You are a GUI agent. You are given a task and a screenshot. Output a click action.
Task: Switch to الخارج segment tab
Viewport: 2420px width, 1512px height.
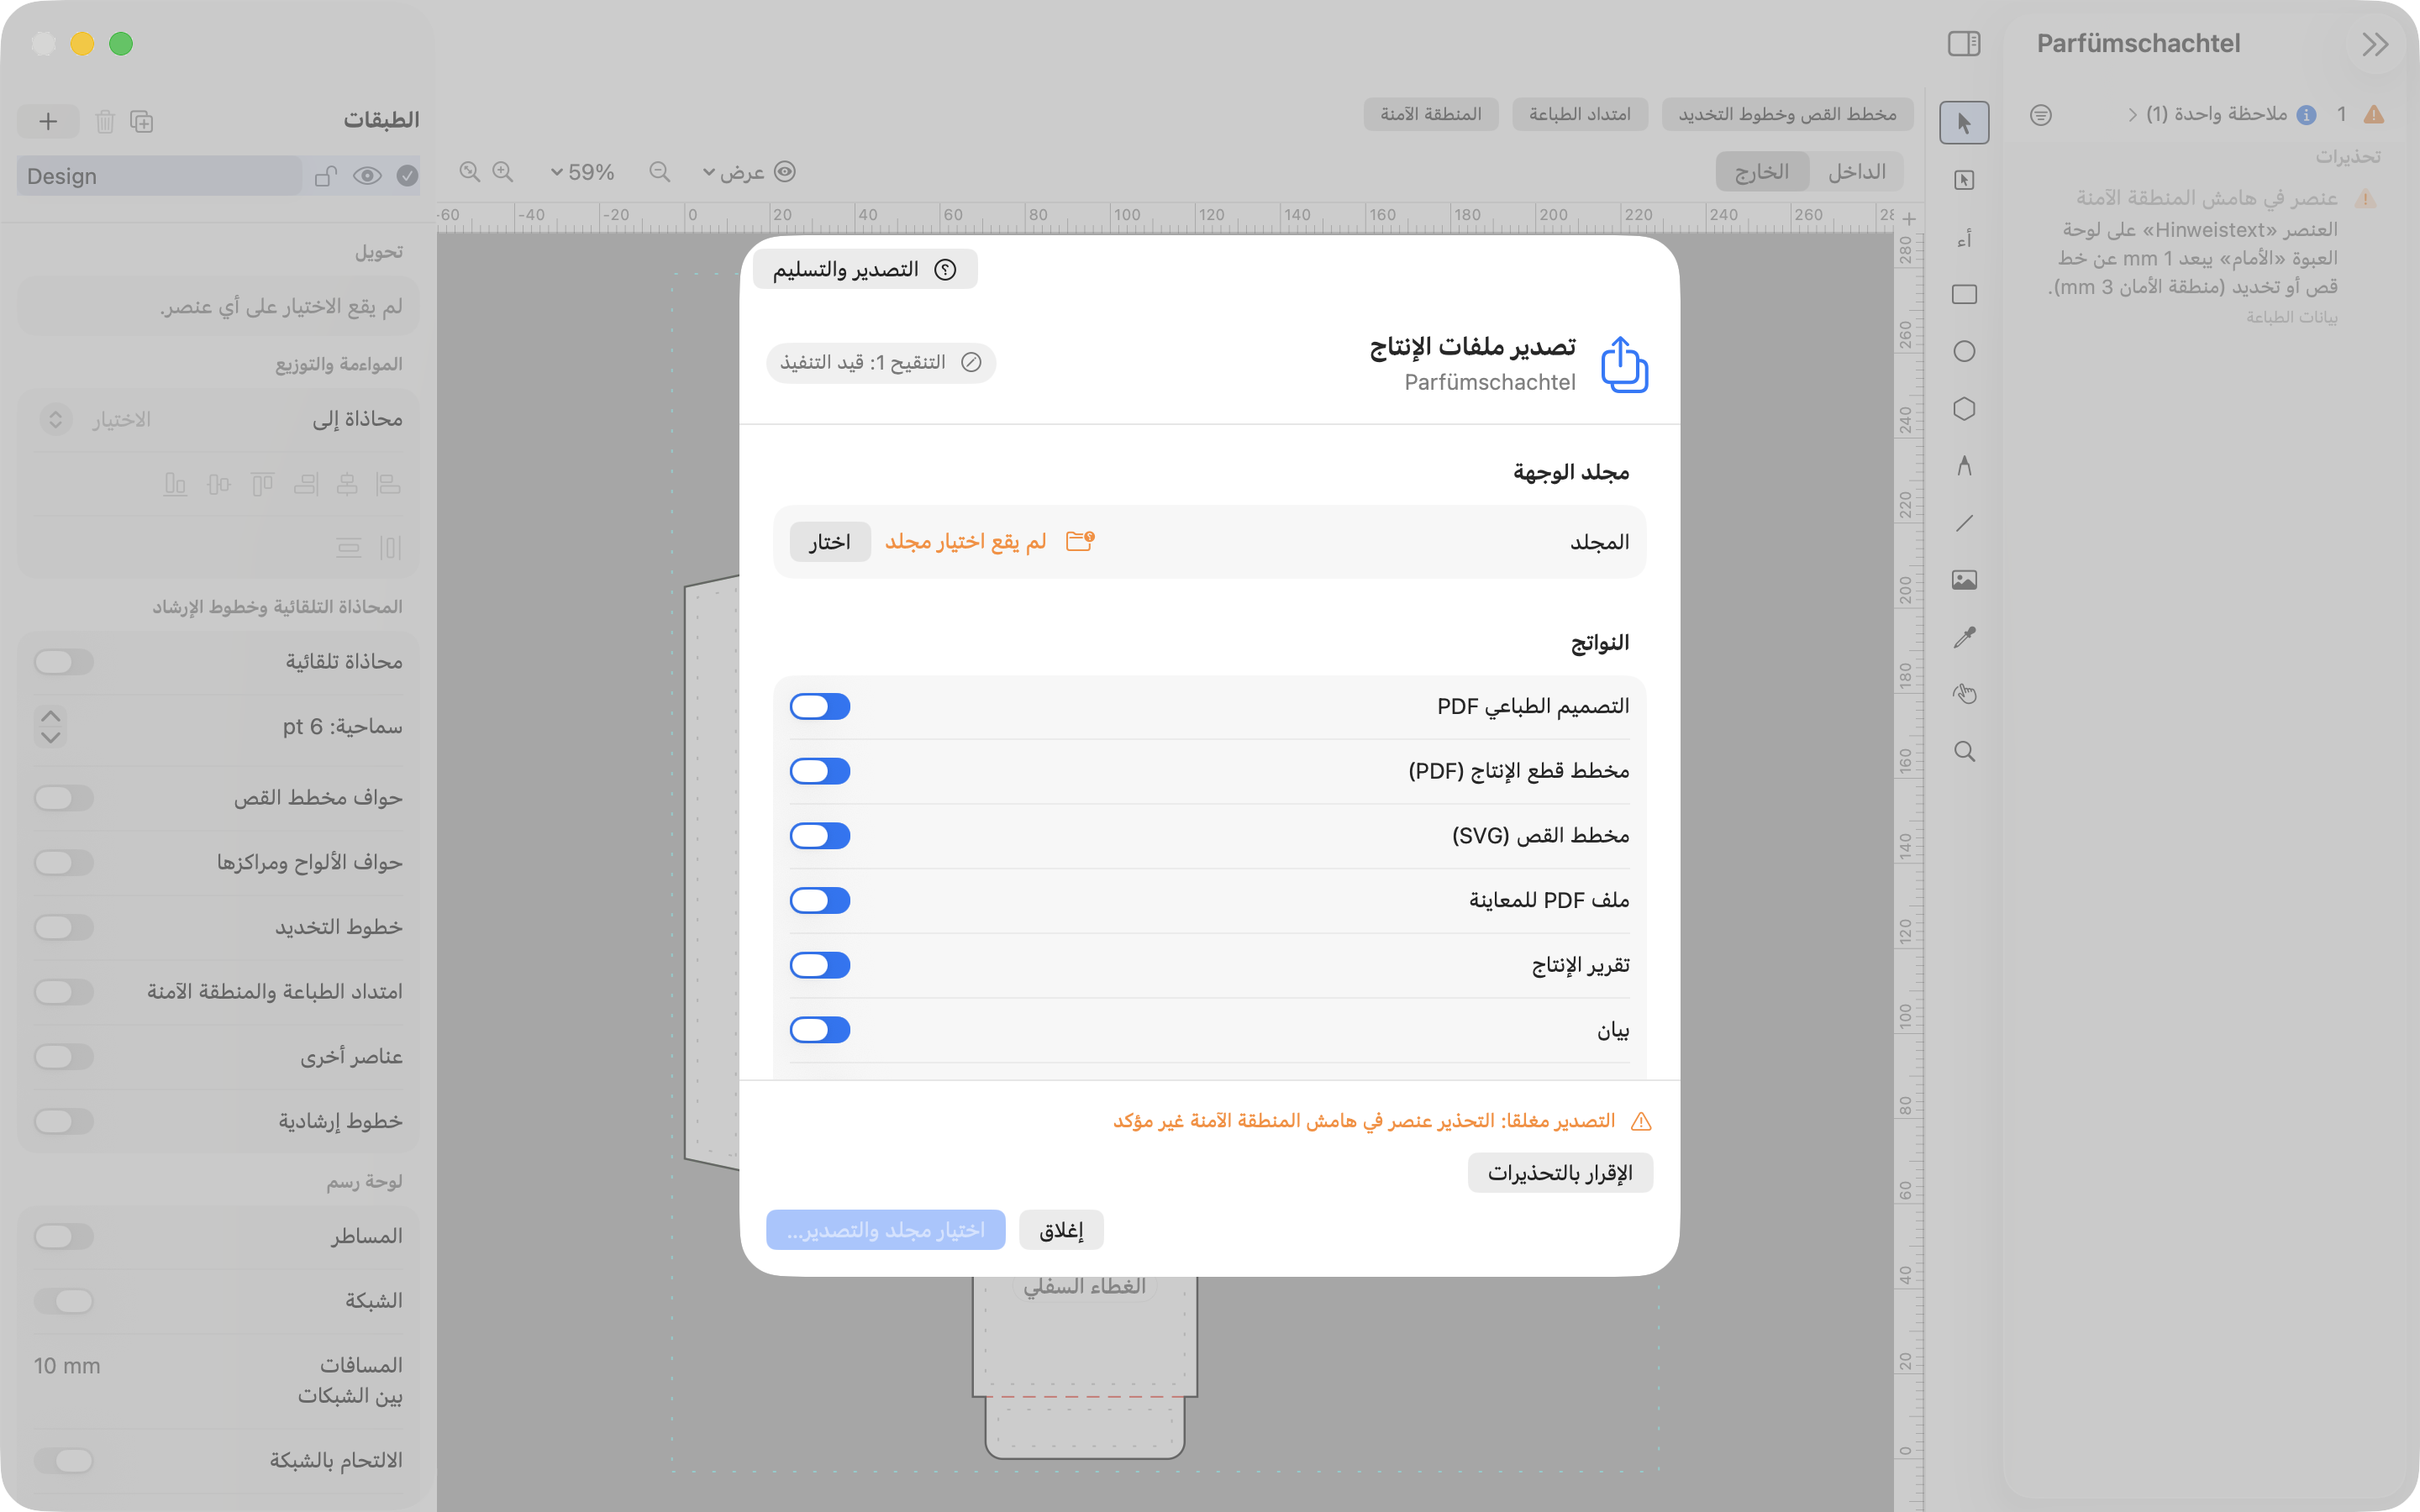(1762, 172)
